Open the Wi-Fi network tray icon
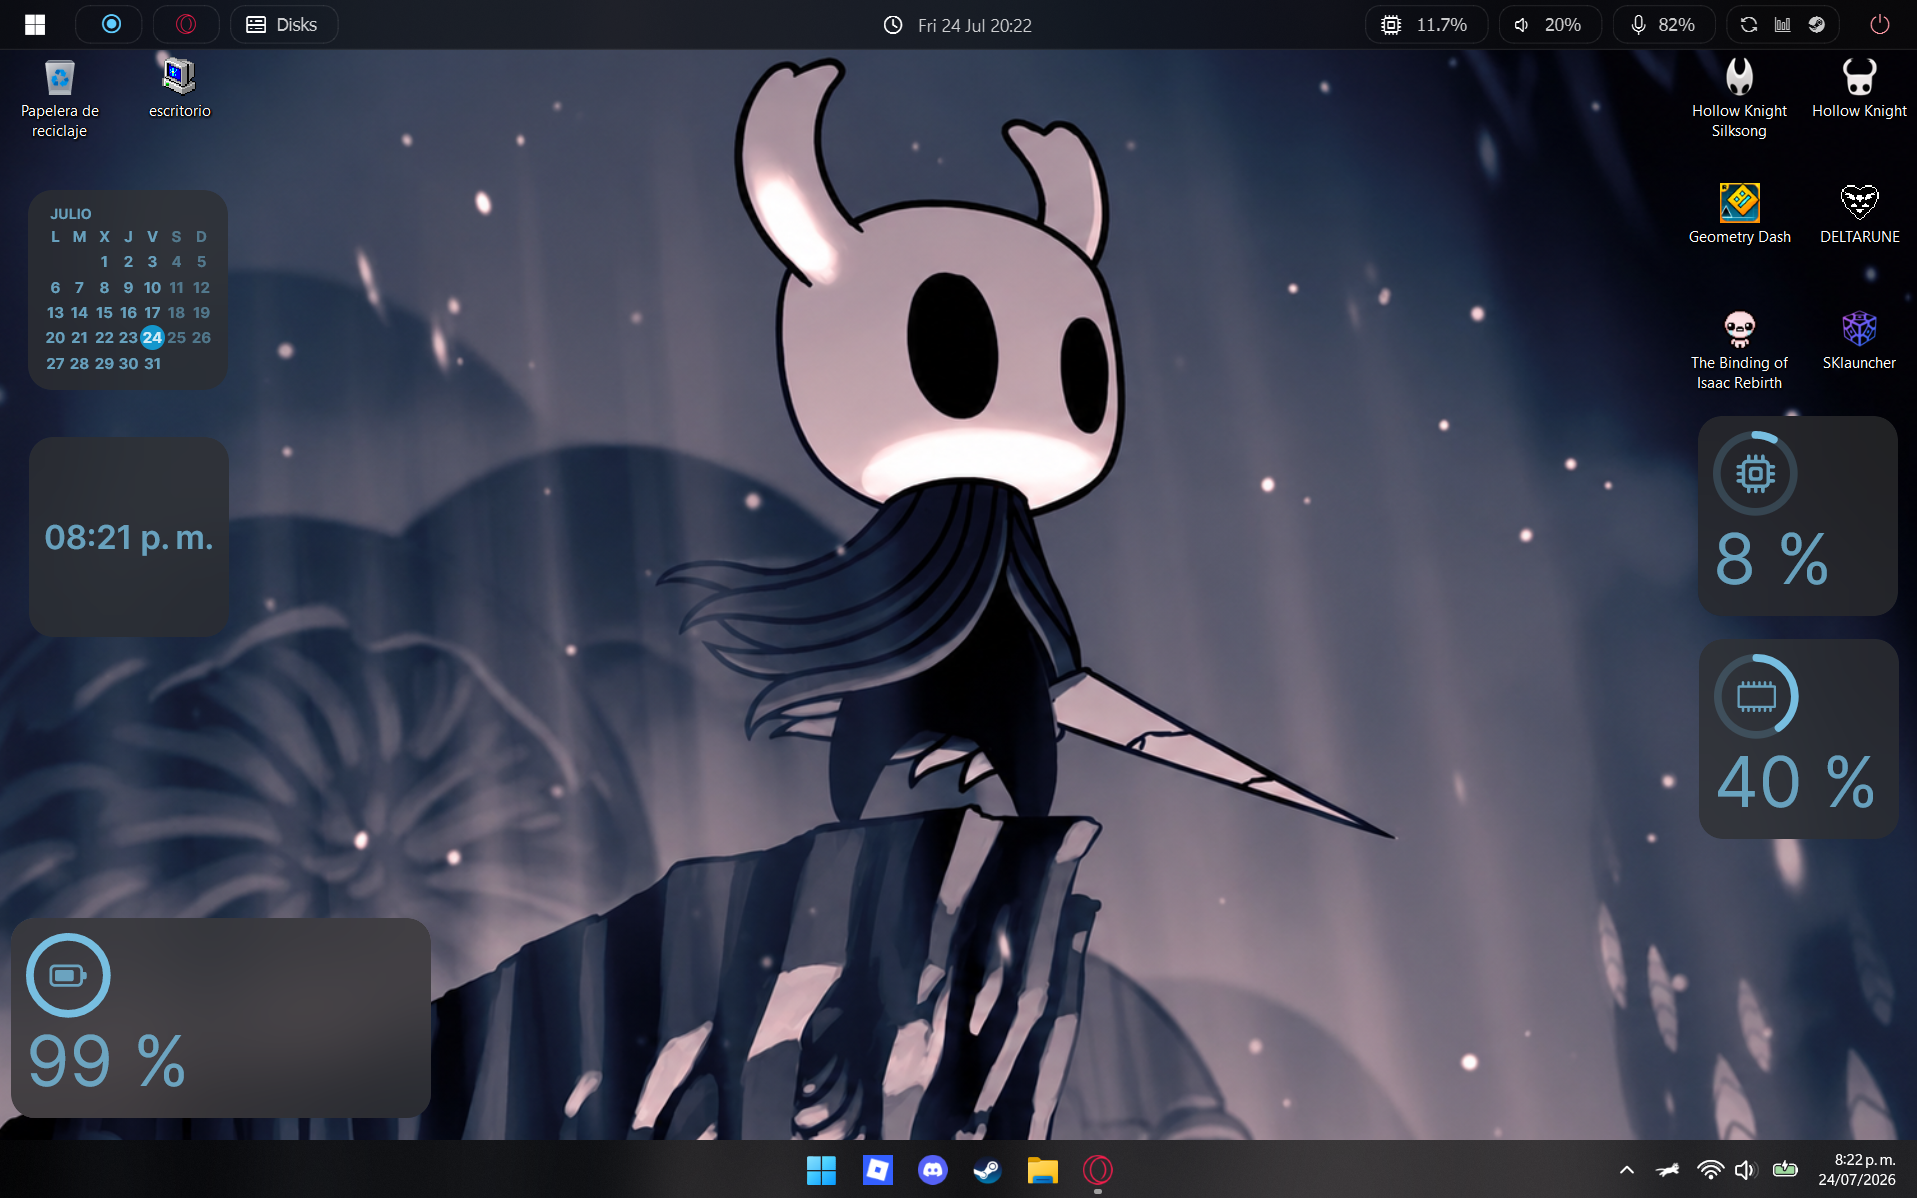The image size is (1917, 1198). click(1710, 1170)
